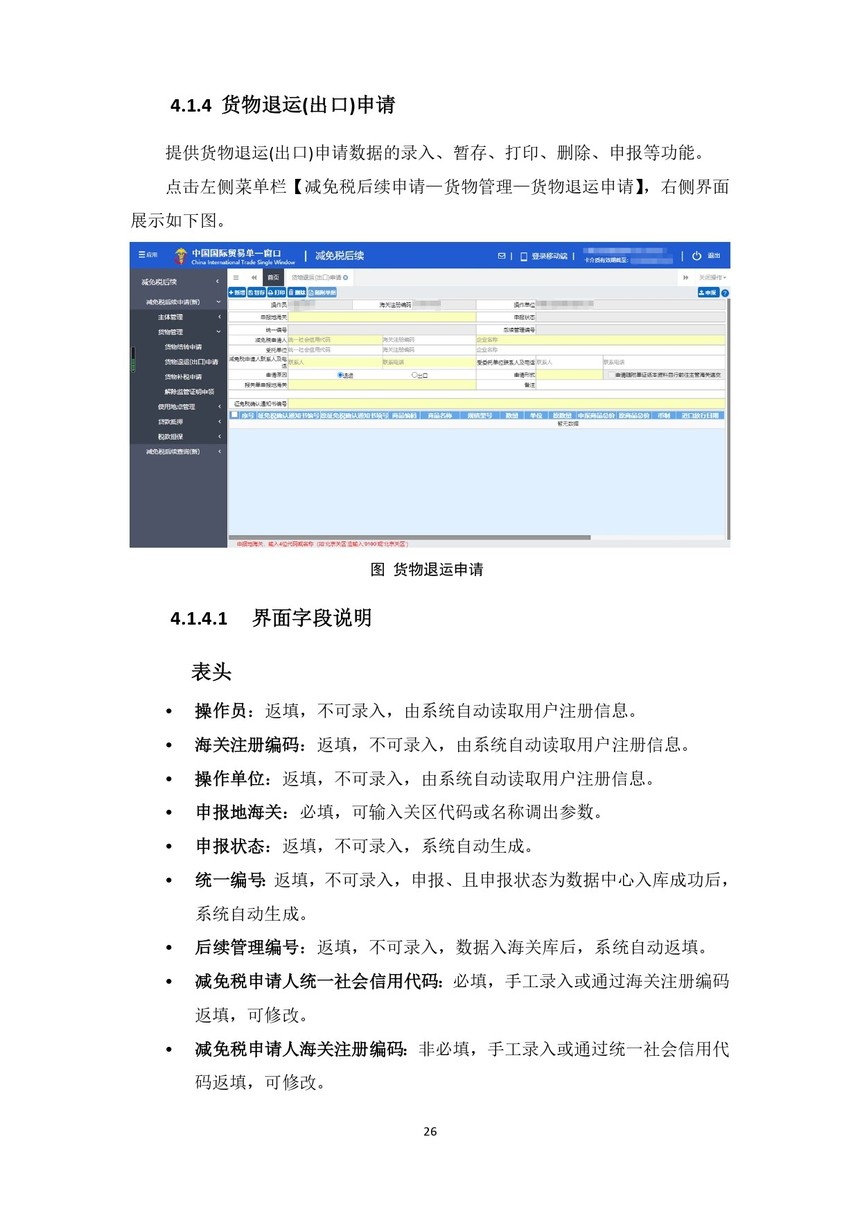Viewport: 860px width, 1216px height.
Task: Open 解除监管证明申请 in the sidebar
Action: (190, 392)
